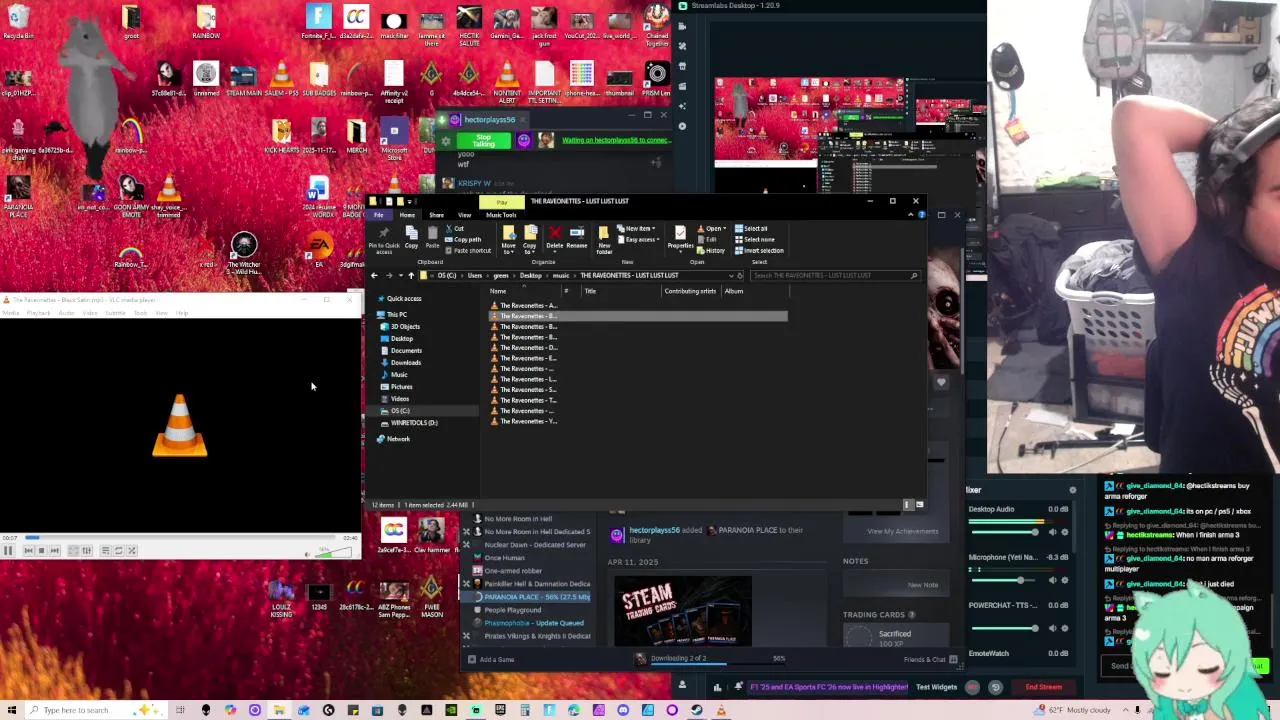This screenshot has height=720, width=1280.
Task: Click the Explorer search field
Action: point(834,276)
